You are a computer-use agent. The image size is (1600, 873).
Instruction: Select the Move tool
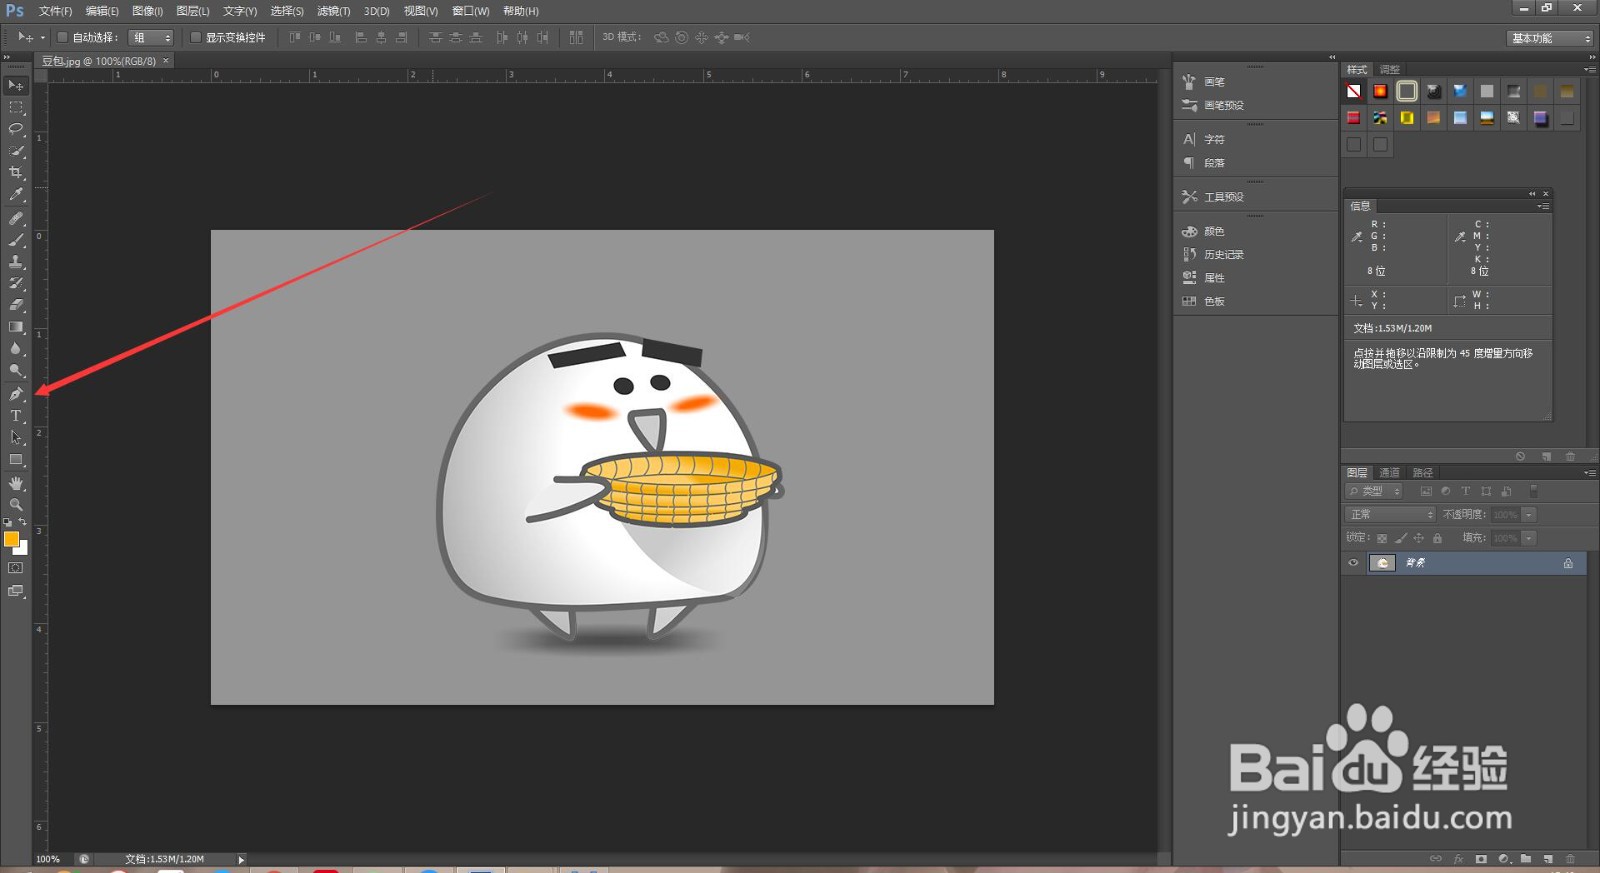16,85
